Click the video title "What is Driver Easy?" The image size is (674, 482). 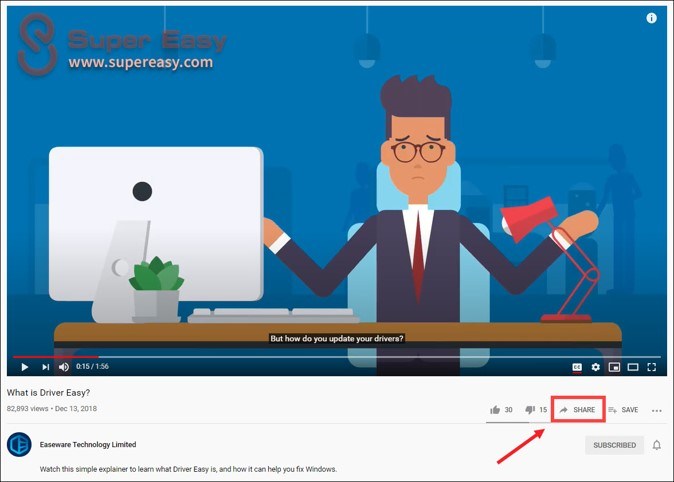[48, 393]
